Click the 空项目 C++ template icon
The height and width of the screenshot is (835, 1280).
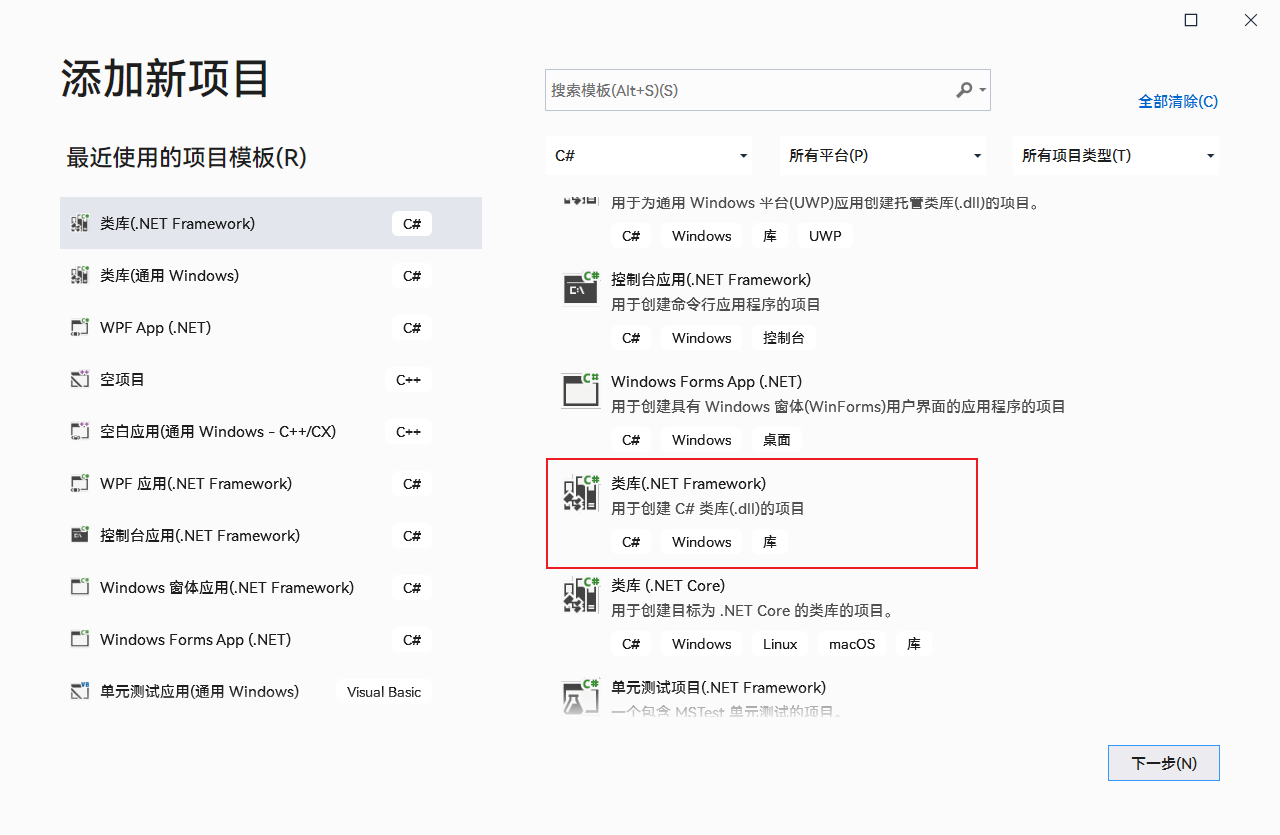[80, 380]
